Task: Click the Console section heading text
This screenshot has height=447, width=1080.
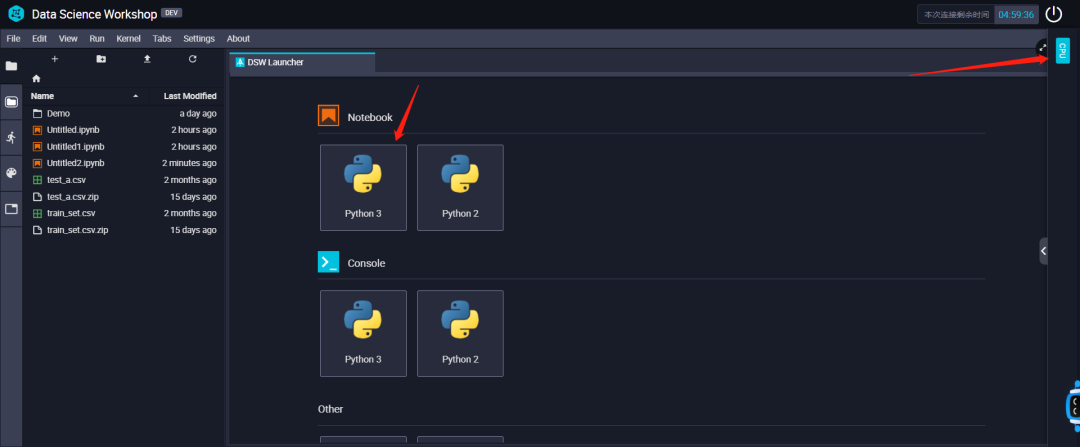Action: click(x=366, y=263)
